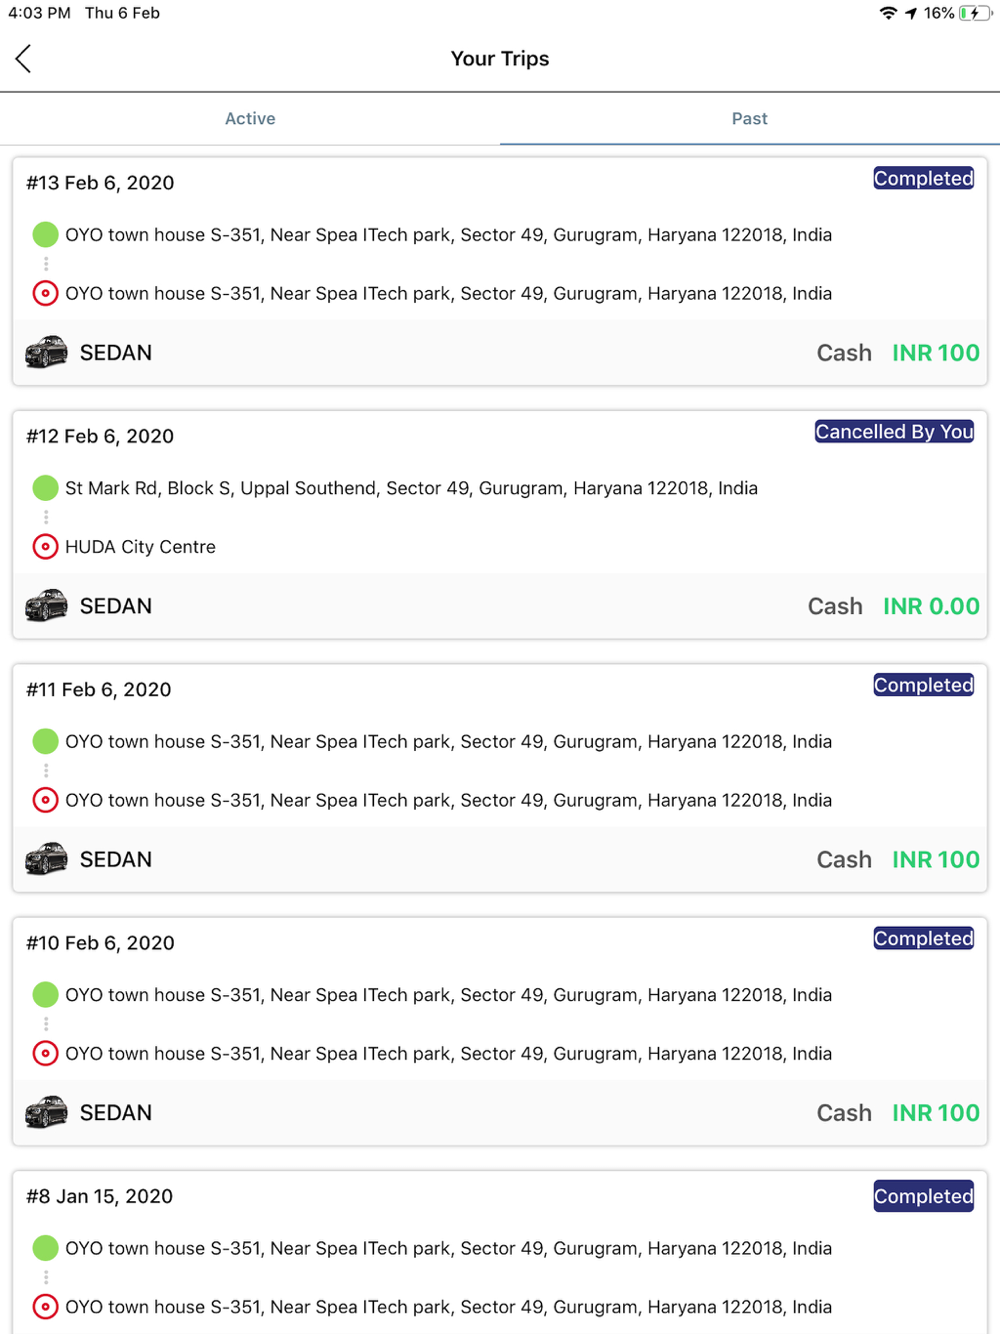This screenshot has width=1000, height=1334.
Task: Tap red HUDA City Centre destination marker
Action: [x=45, y=547]
